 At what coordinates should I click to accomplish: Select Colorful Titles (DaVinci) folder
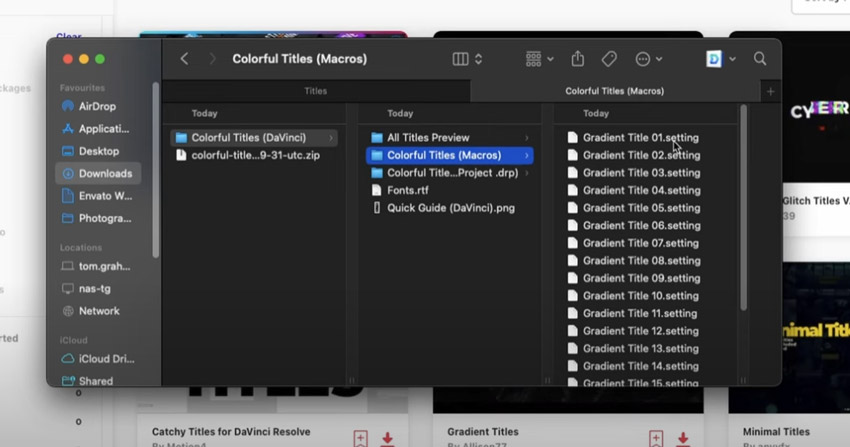coord(254,138)
